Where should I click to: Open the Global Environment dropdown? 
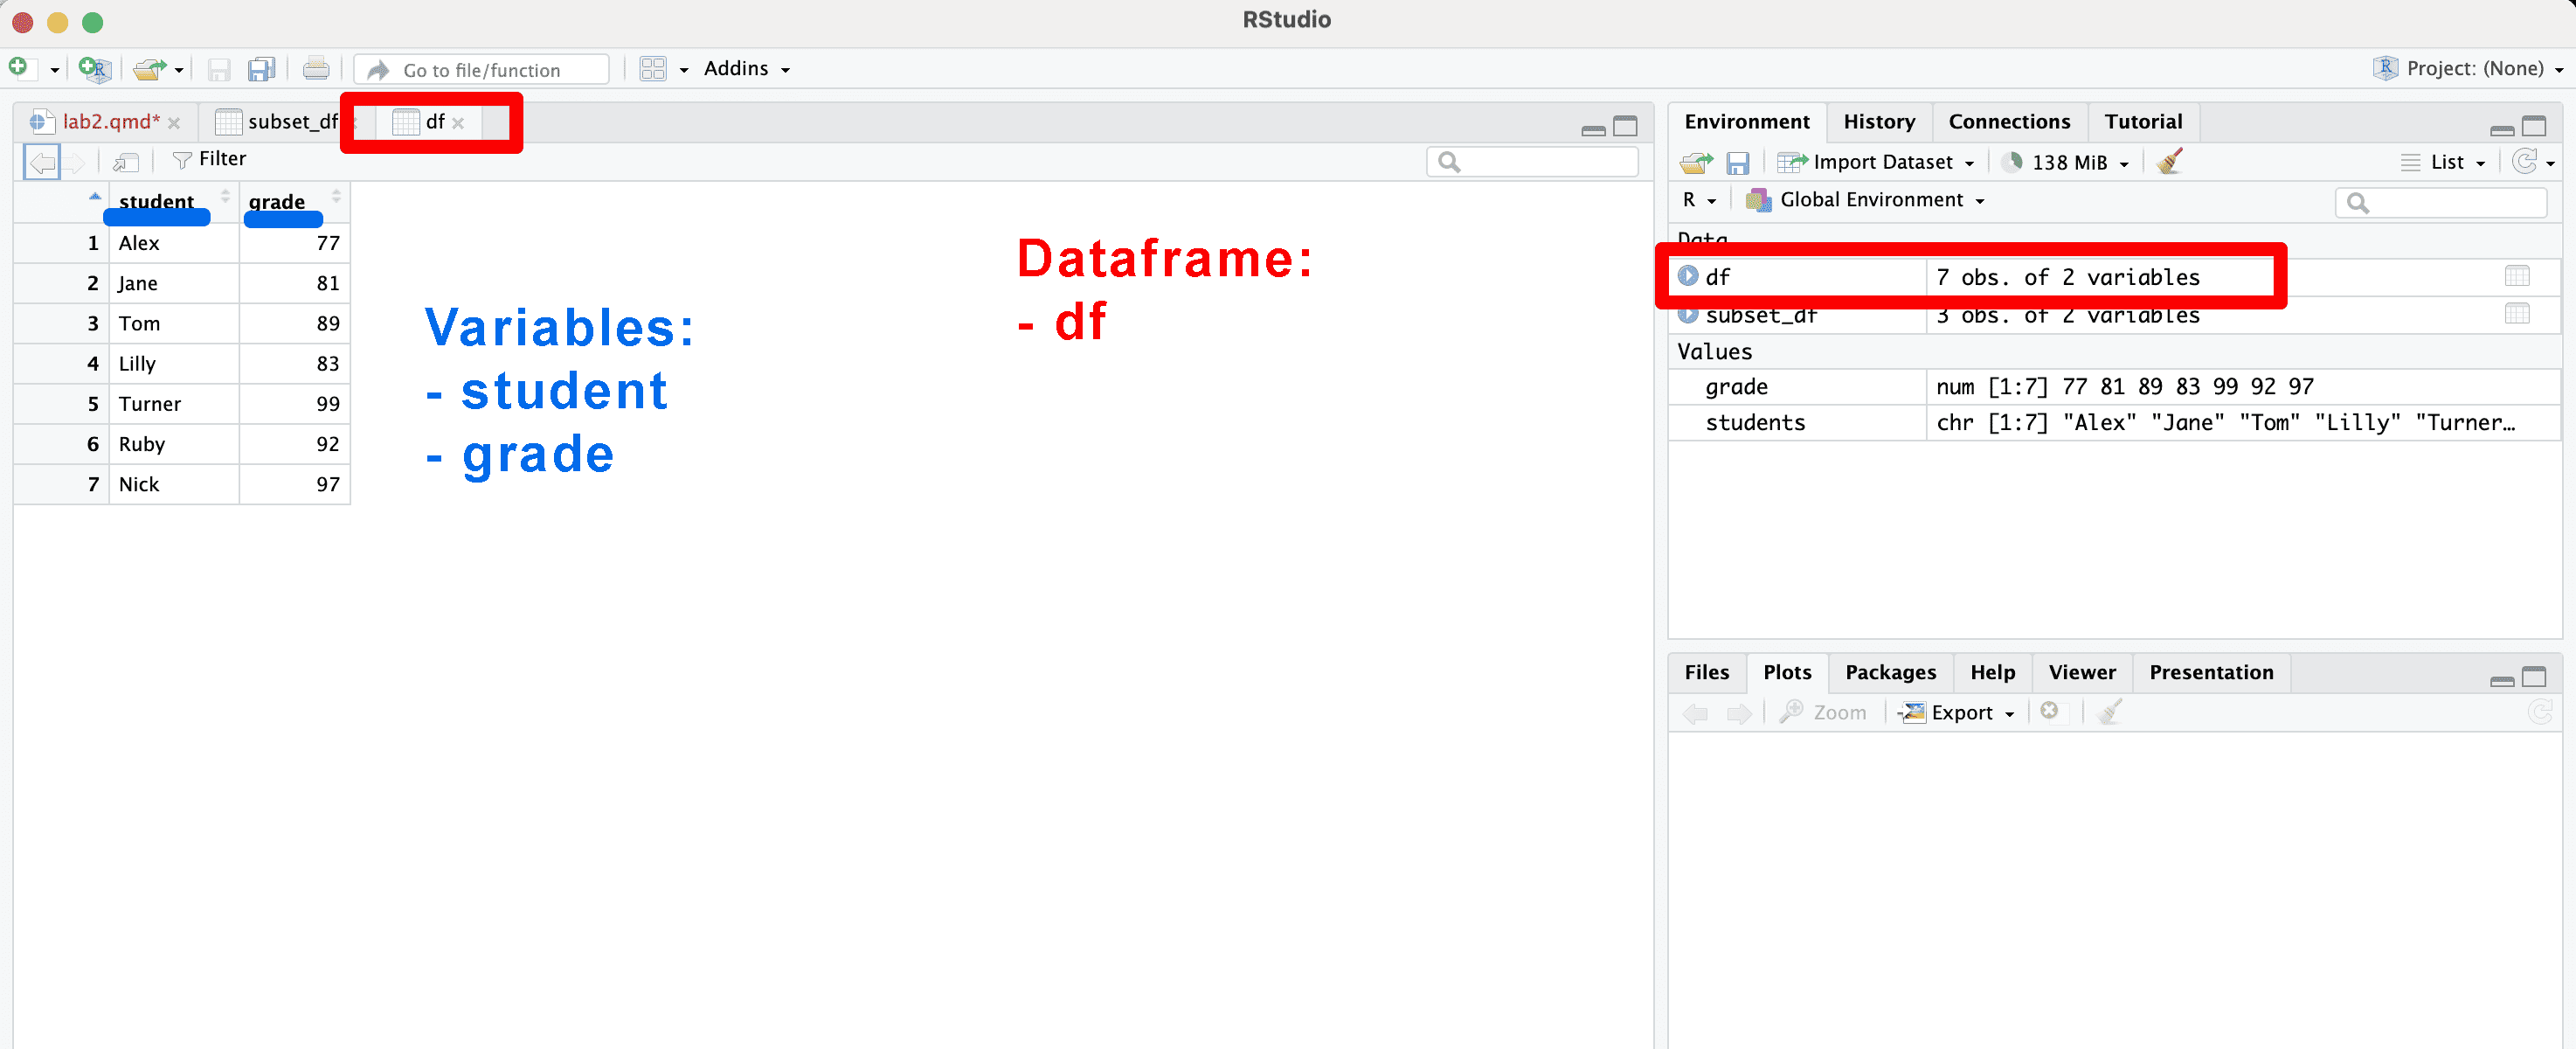pos(1871,200)
